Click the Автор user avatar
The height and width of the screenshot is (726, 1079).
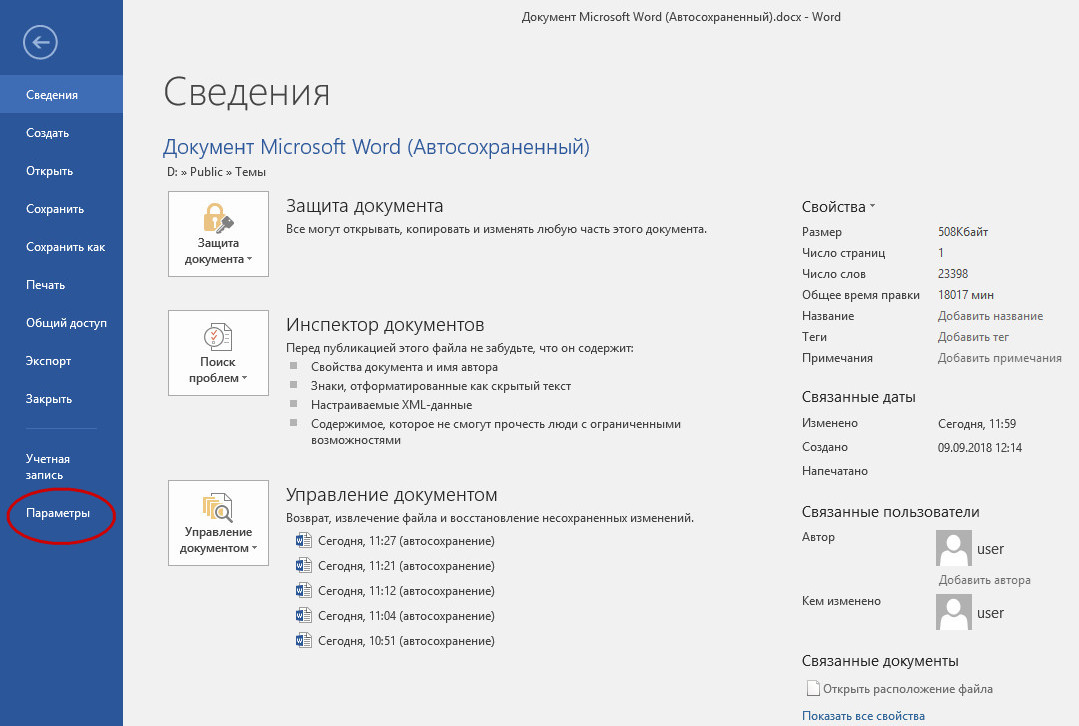pos(954,548)
